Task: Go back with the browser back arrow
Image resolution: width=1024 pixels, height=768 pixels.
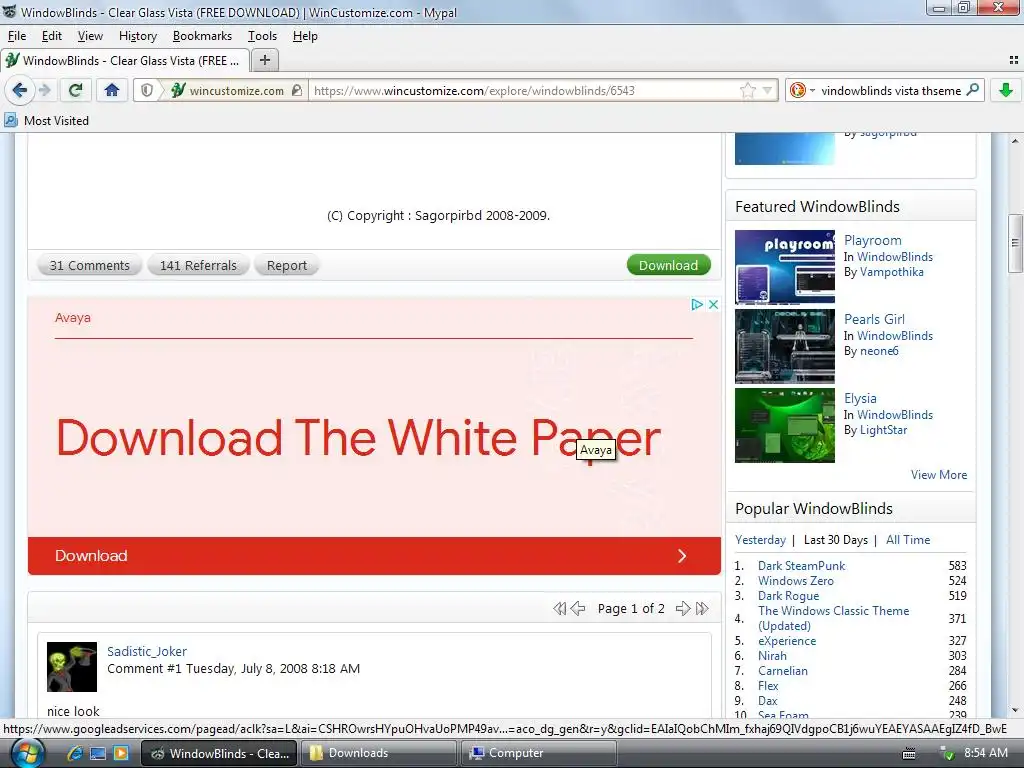Action: click(20, 90)
